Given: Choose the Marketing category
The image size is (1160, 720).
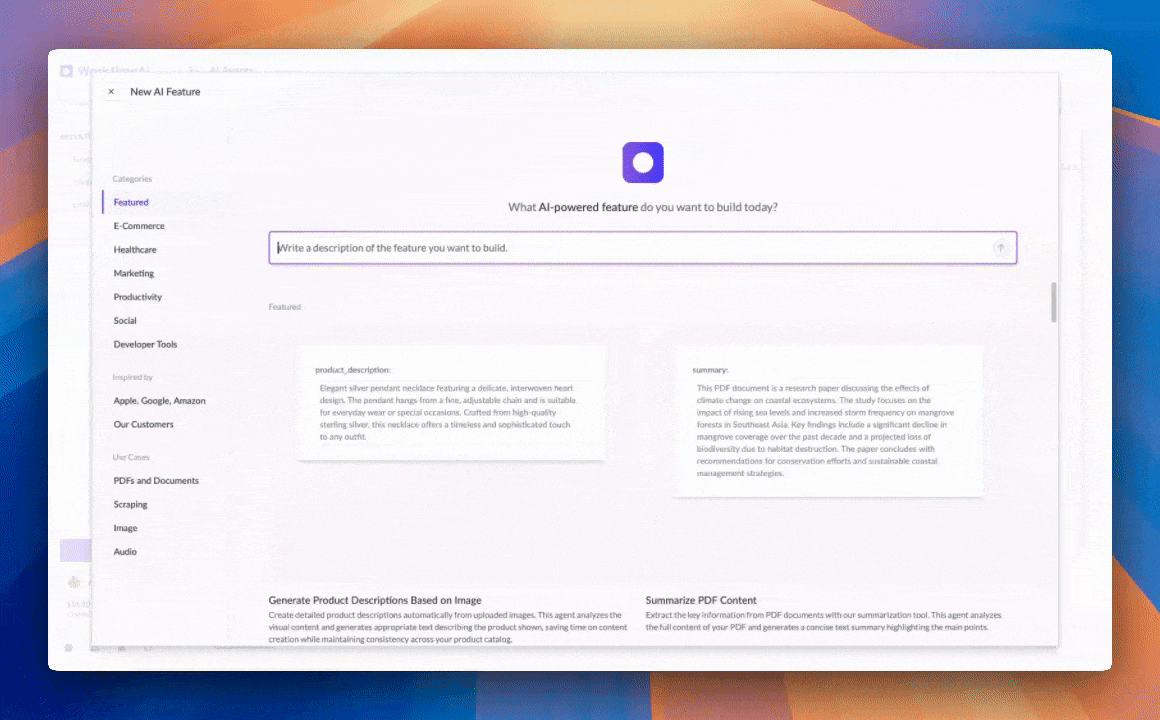Looking at the screenshot, I should (134, 273).
